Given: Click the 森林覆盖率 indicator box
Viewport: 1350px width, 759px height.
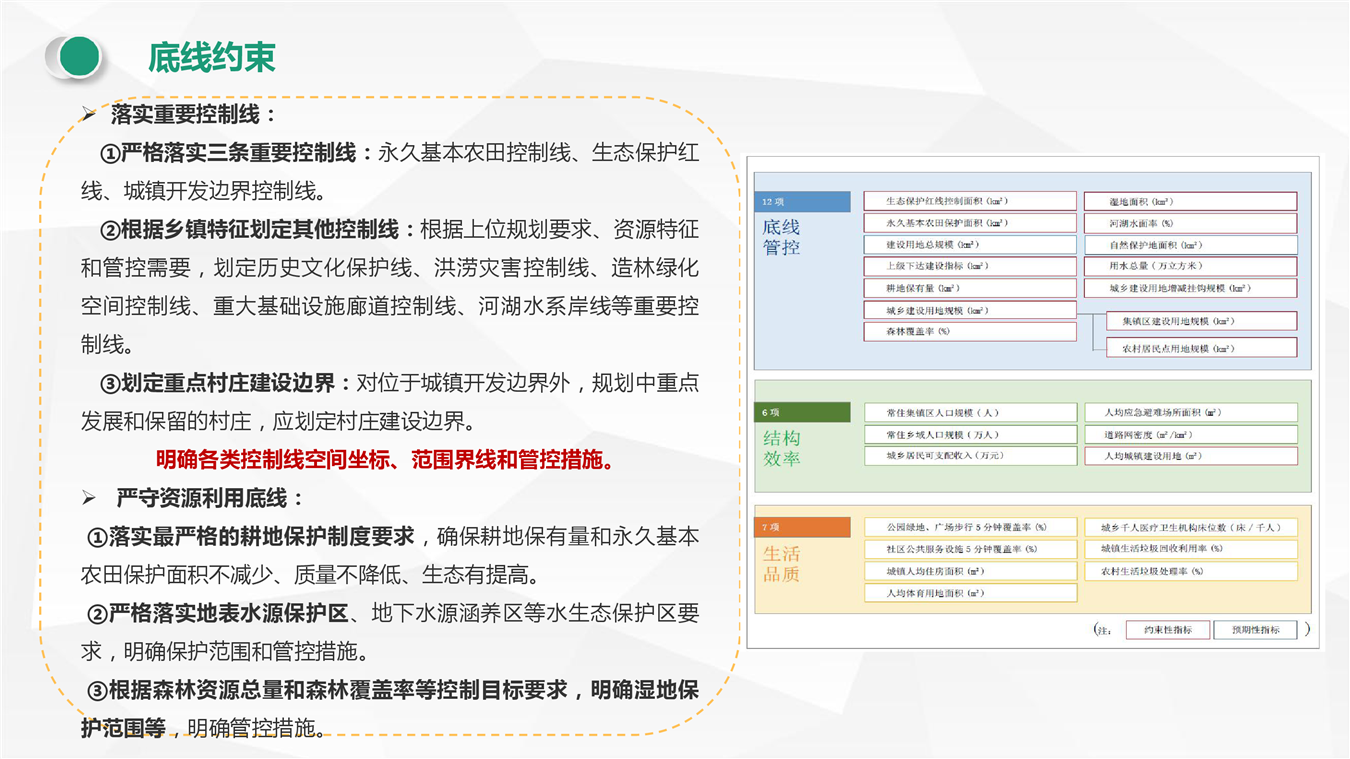Looking at the screenshot, I should (x=969, y=331).
